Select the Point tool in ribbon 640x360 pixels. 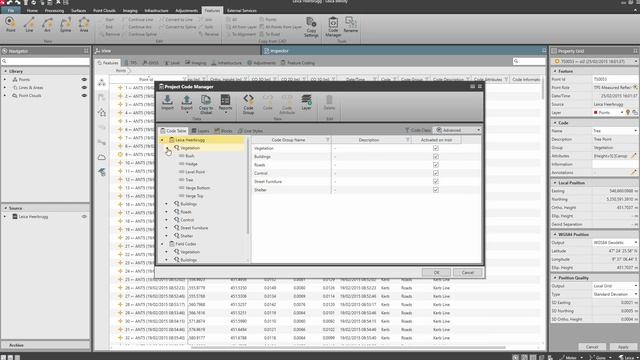[x=10, y=24]
